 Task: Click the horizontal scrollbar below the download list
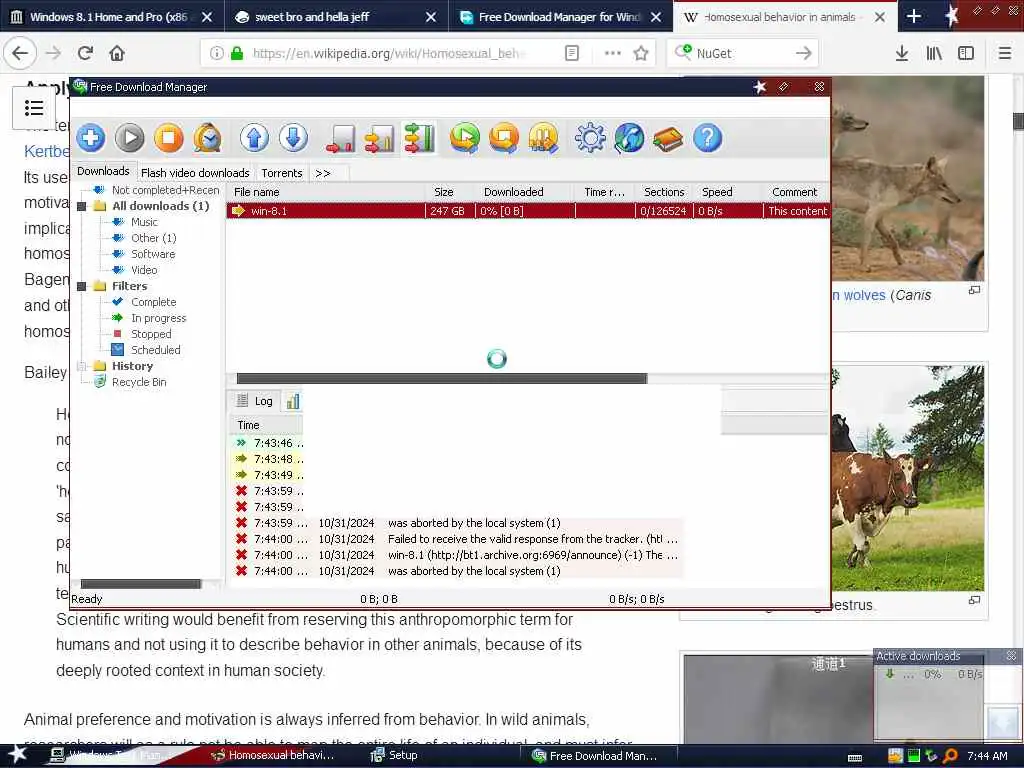441,378
